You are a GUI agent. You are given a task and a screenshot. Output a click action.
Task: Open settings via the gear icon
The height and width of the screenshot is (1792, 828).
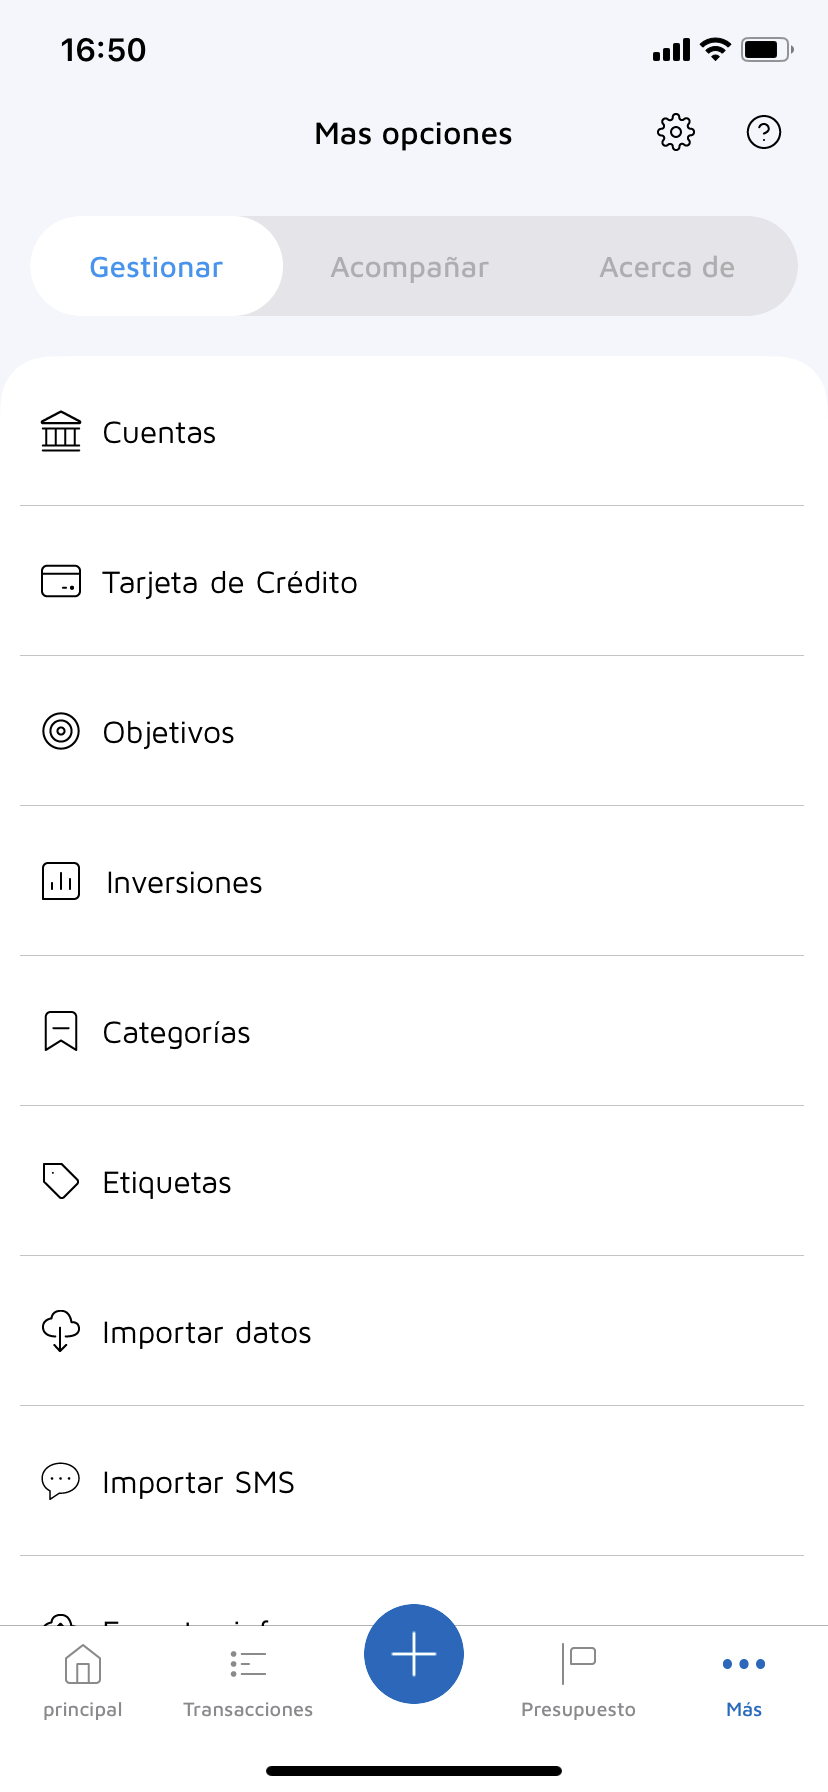click(676, 132)
